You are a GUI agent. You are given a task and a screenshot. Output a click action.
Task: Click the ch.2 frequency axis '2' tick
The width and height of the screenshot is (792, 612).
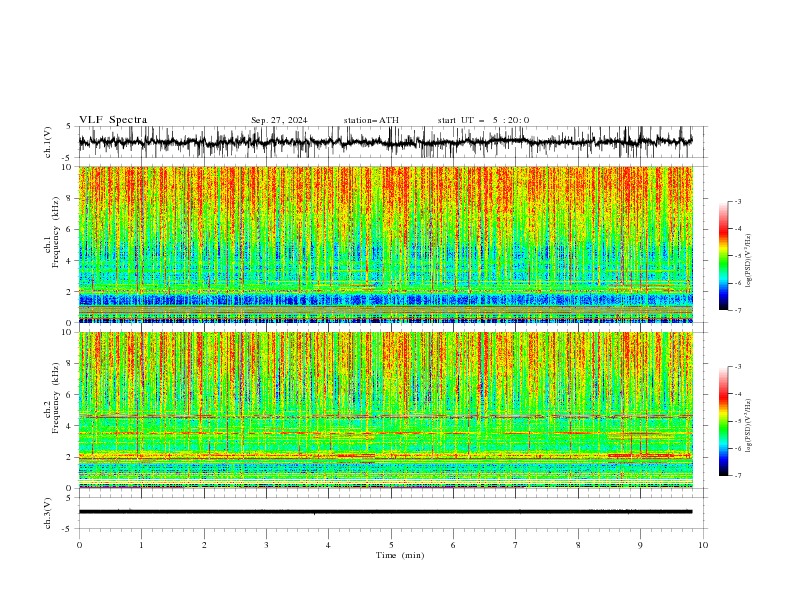tap(69, 457)
